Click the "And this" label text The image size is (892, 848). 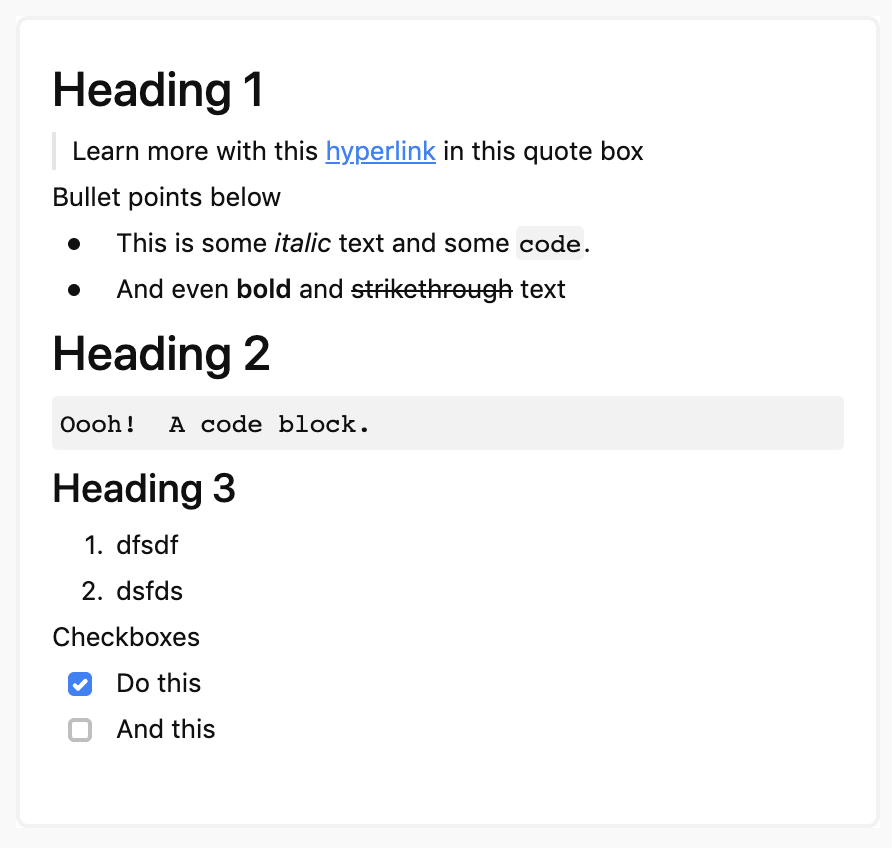click(x=166, y=729)
